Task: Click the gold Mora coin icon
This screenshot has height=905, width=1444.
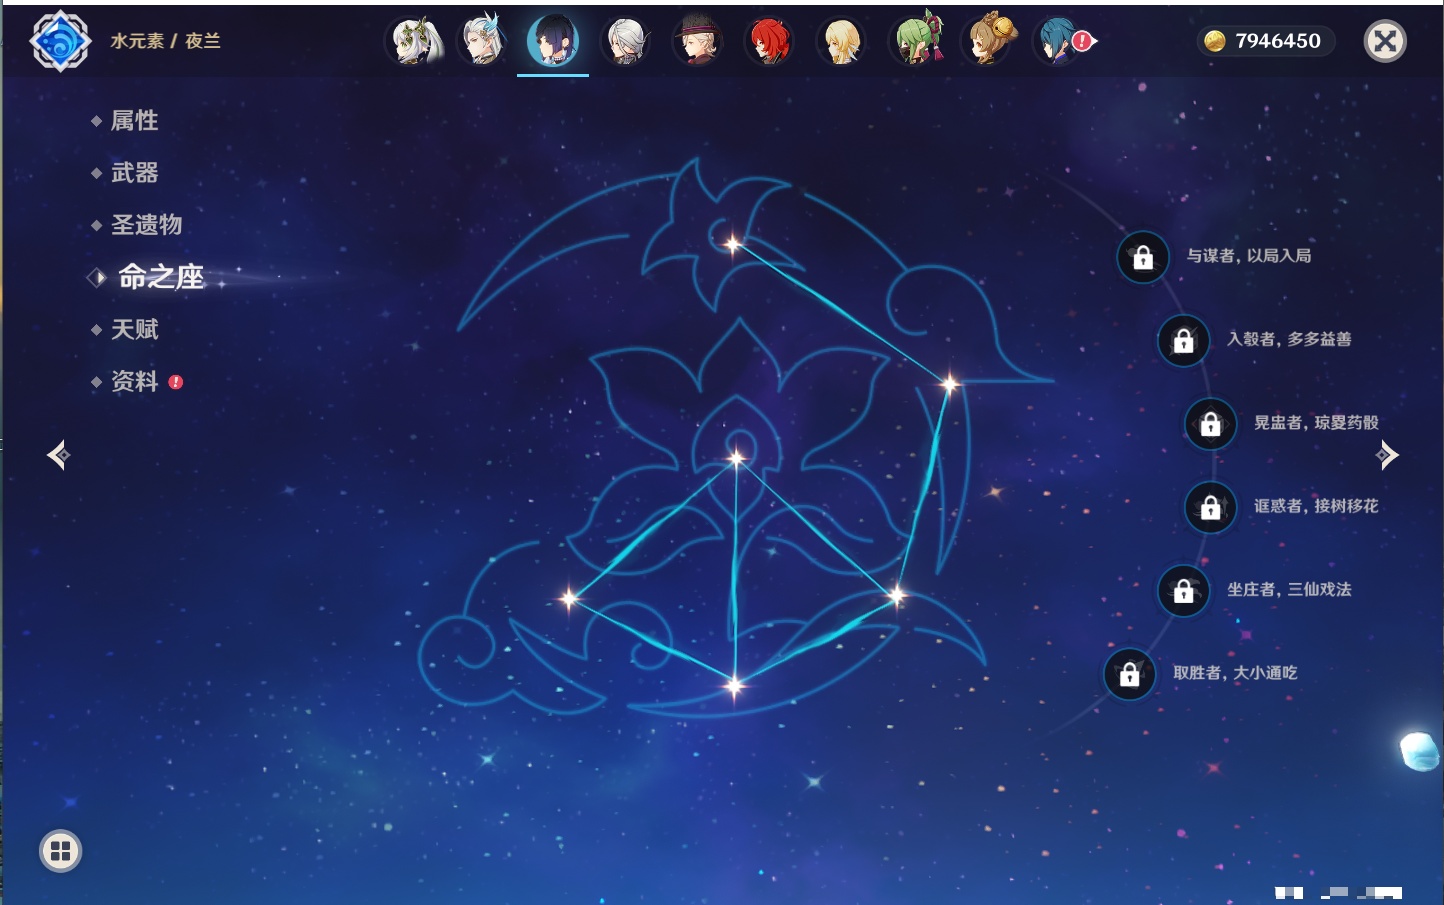Action: (x=1214, y=41)
